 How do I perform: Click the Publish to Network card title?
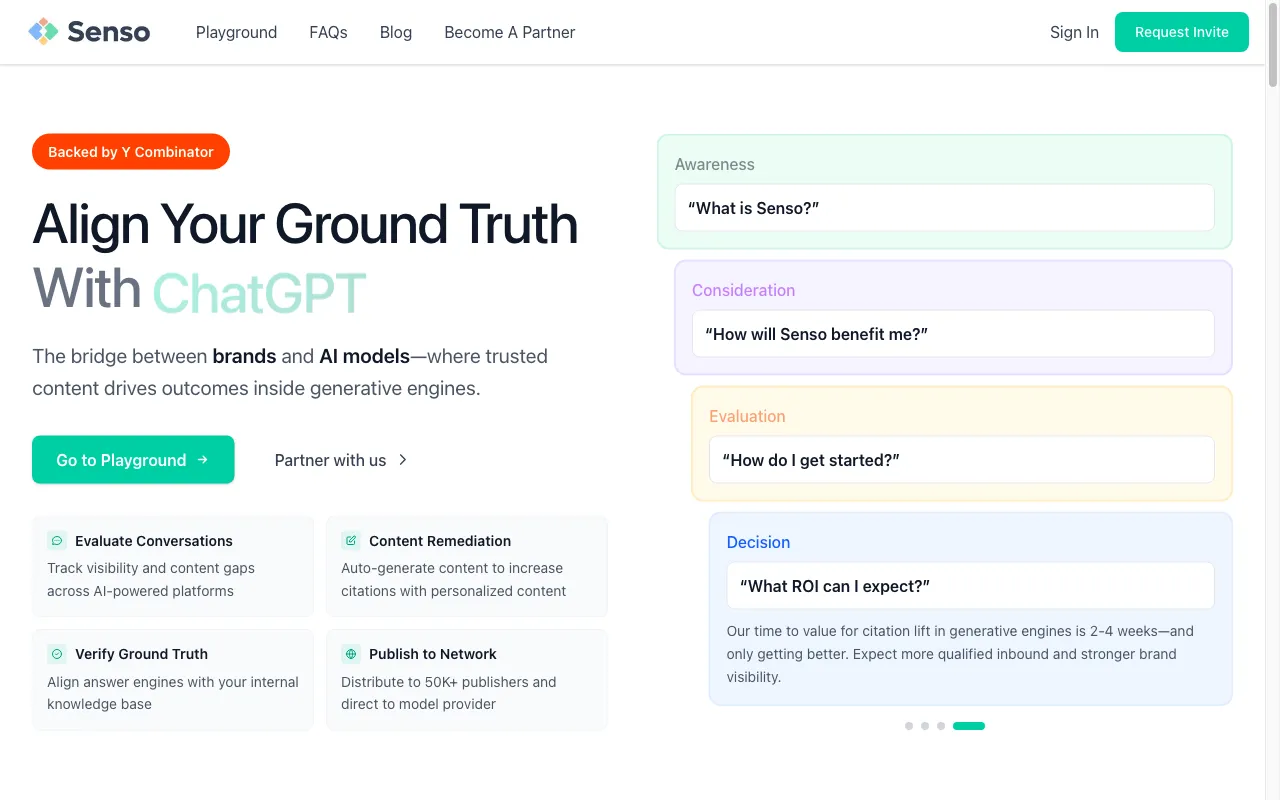(433, 654)
